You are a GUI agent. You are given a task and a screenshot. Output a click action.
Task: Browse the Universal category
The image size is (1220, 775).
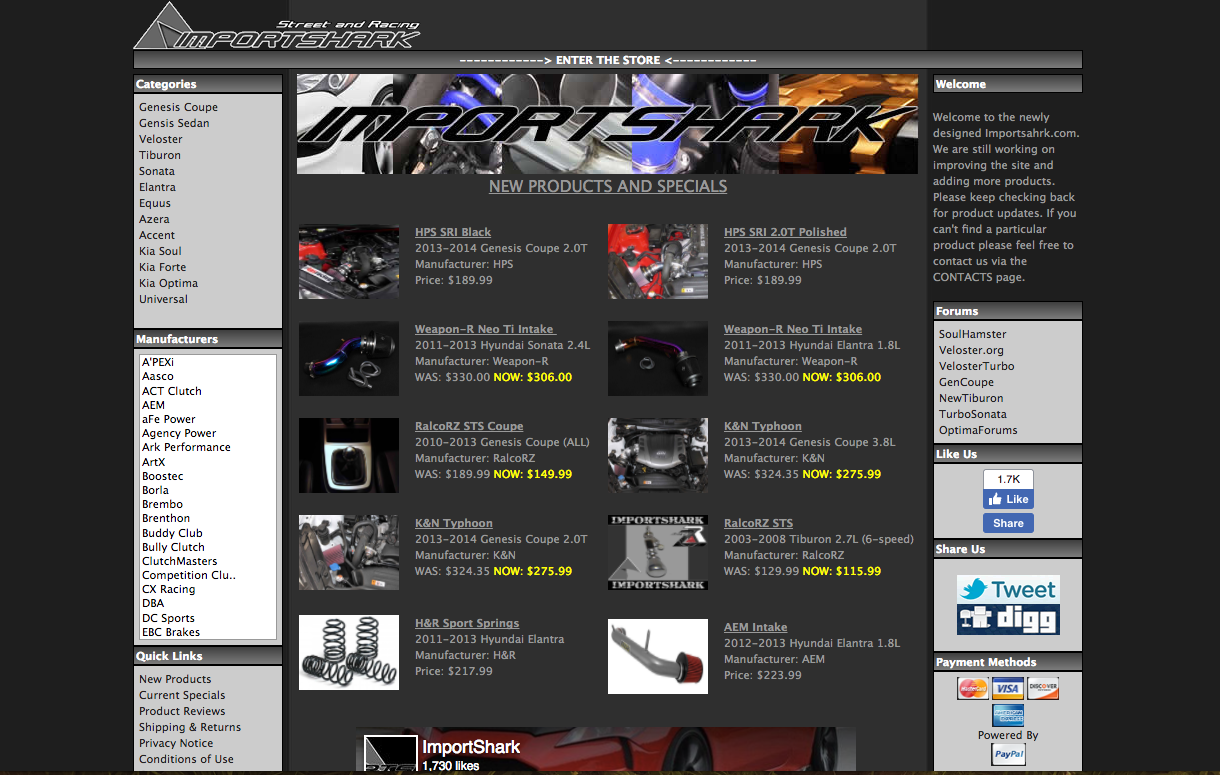coord(163,299)
